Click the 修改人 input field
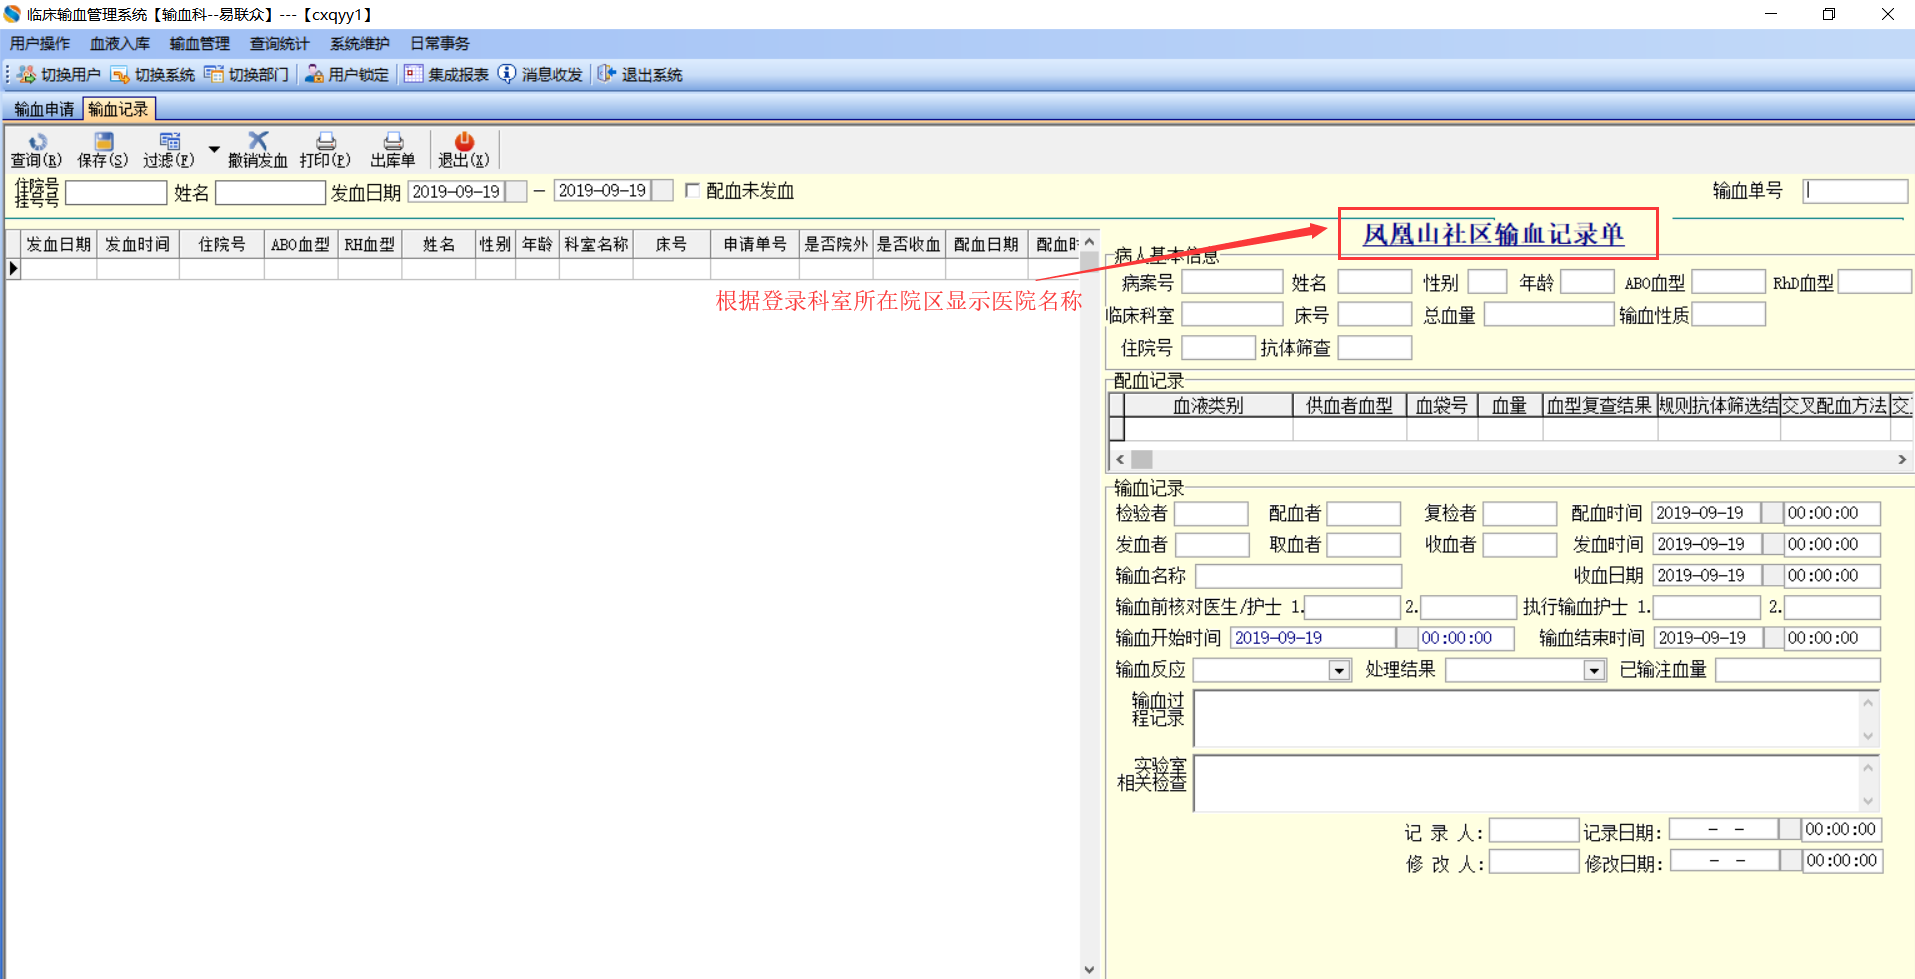The width and height of the screenshot is (1915, 979). (1534, 861)
